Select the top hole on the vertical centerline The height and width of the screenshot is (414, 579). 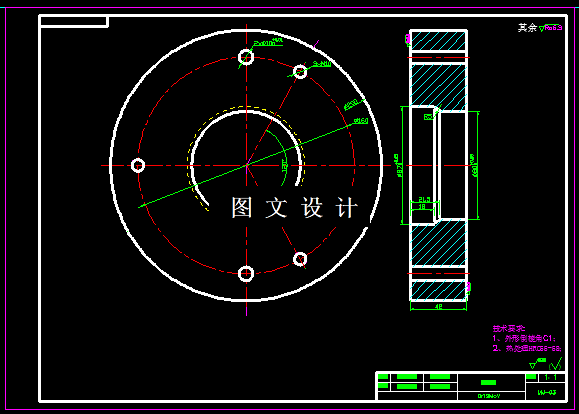pos(246,57)
